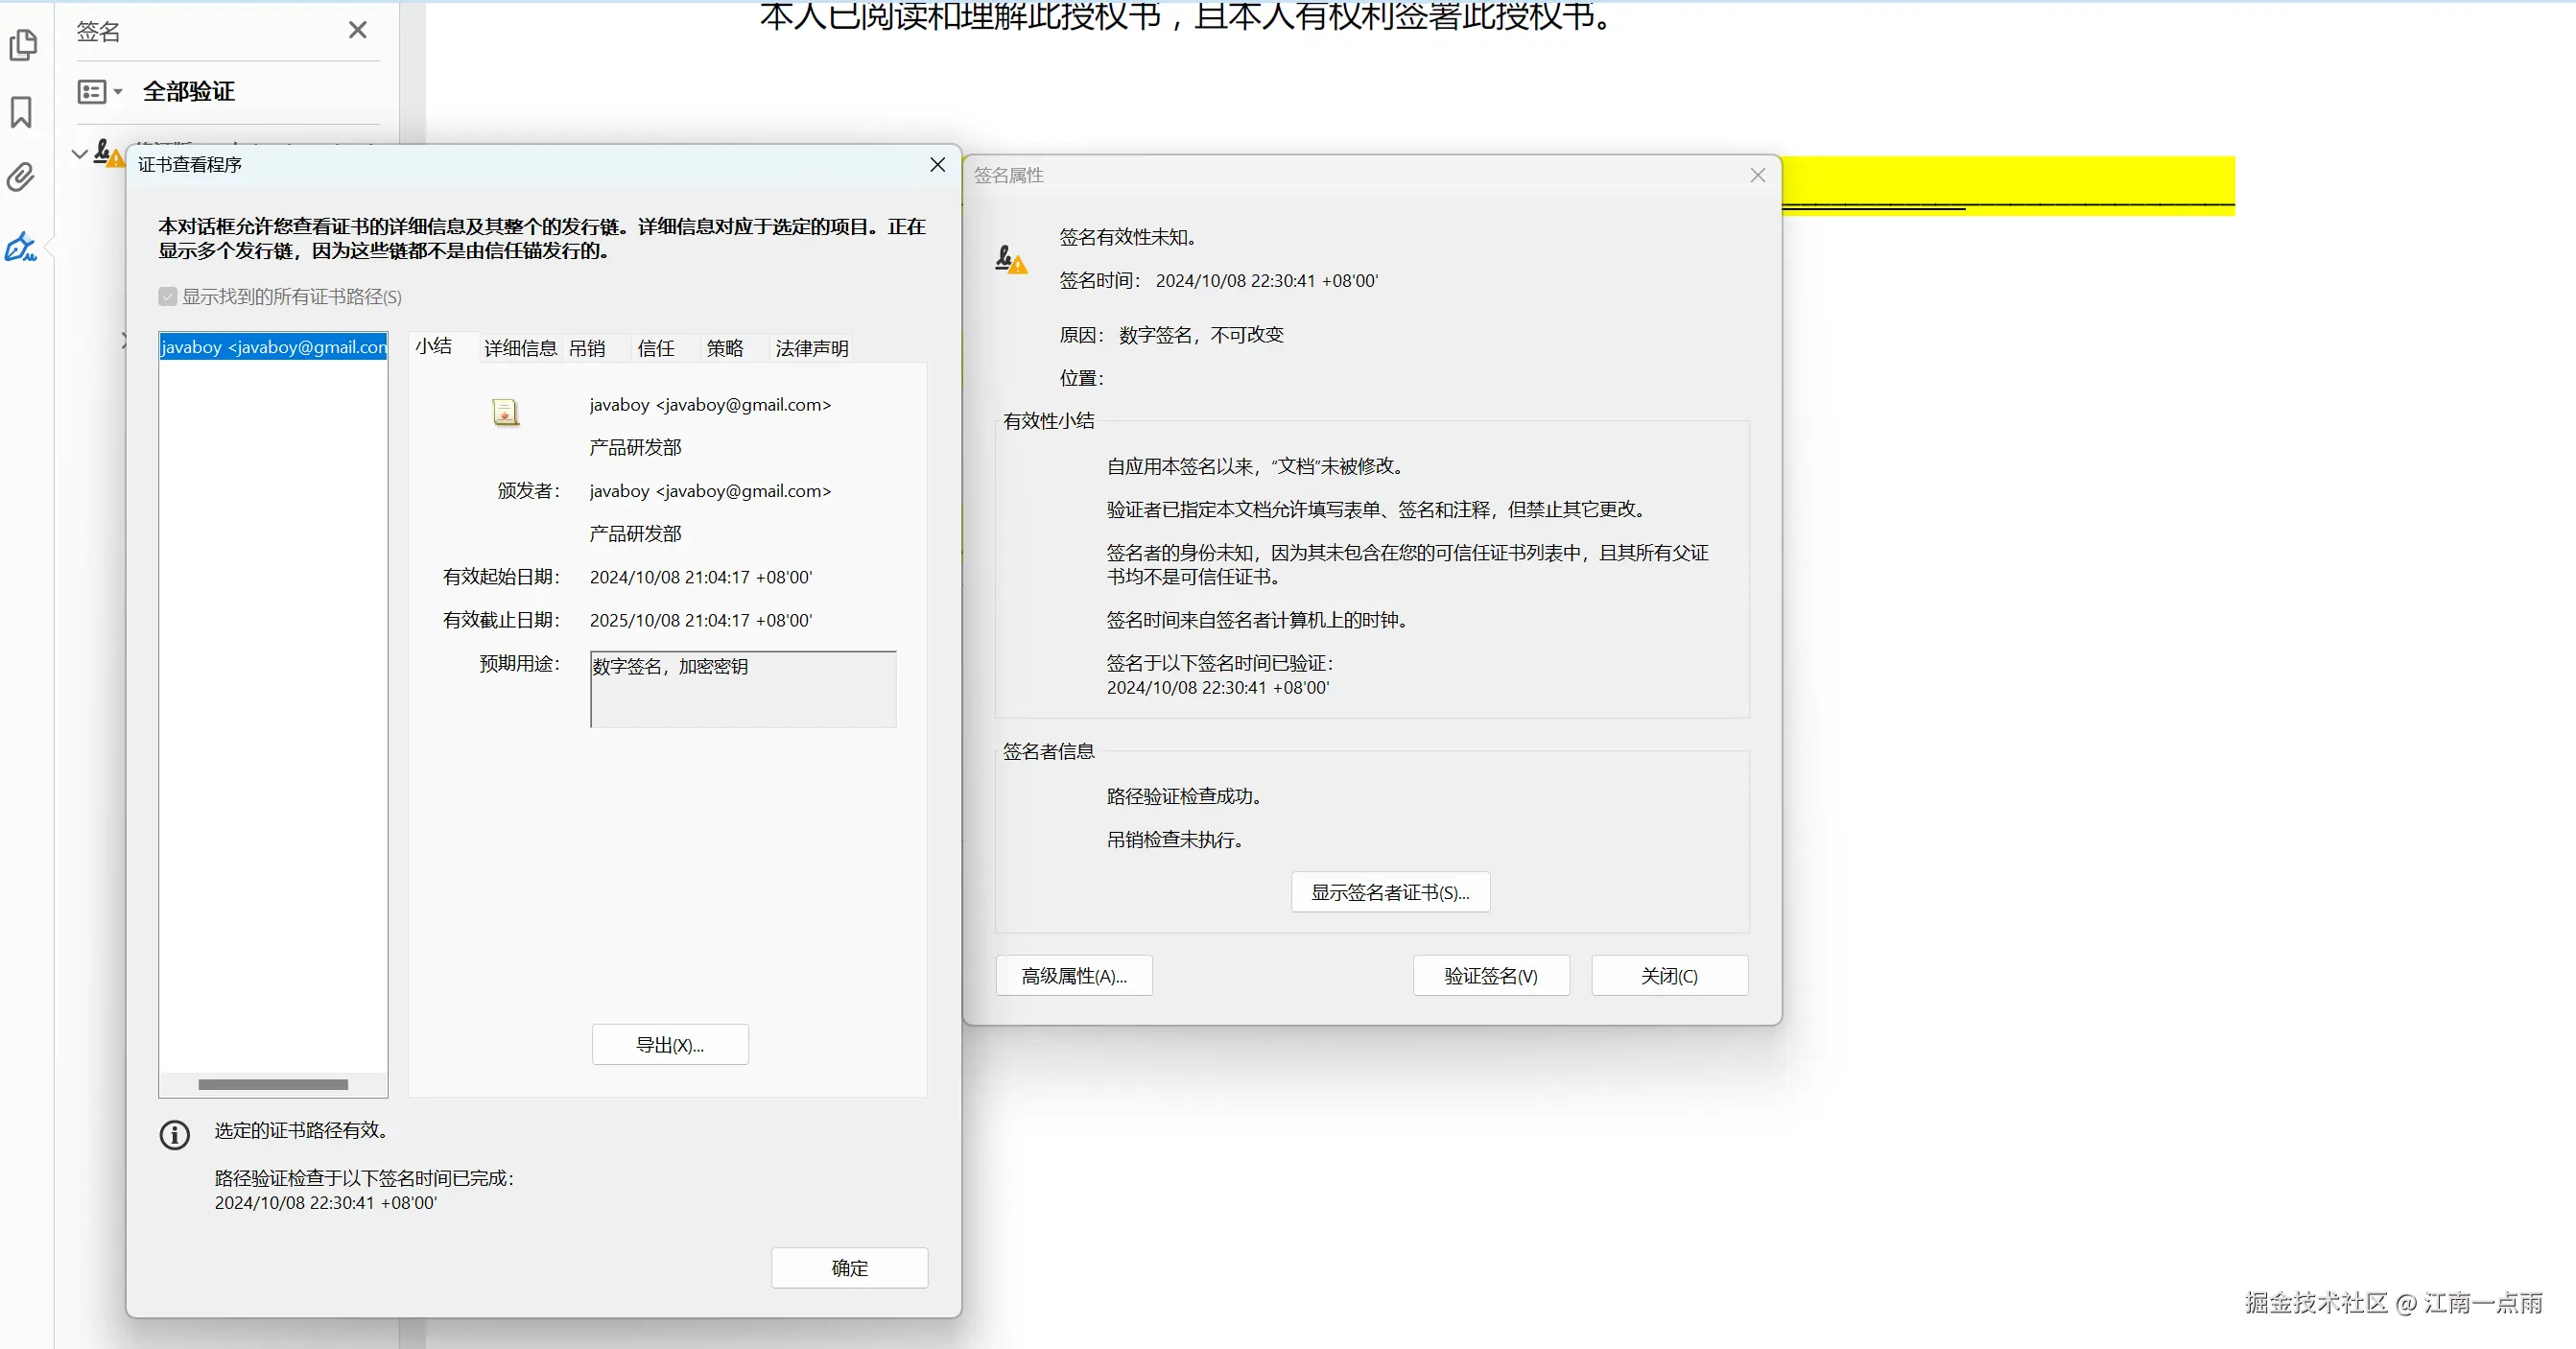Open the 法律声明 legal notice tab
This screenshot has width=2576, height=1349.
click(811, 348)
